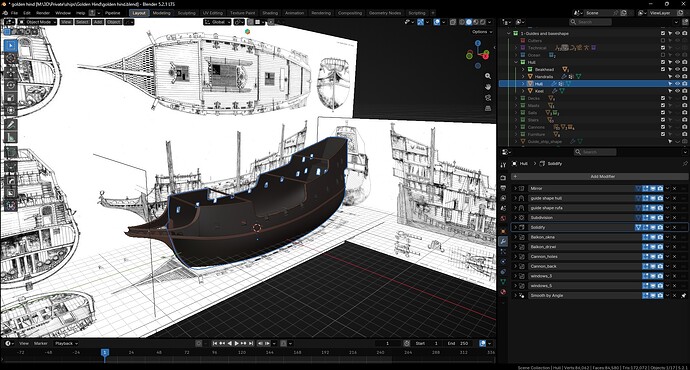Click the pin icon on Smooth by Angle
690x370 pixels.
[683, 296]
